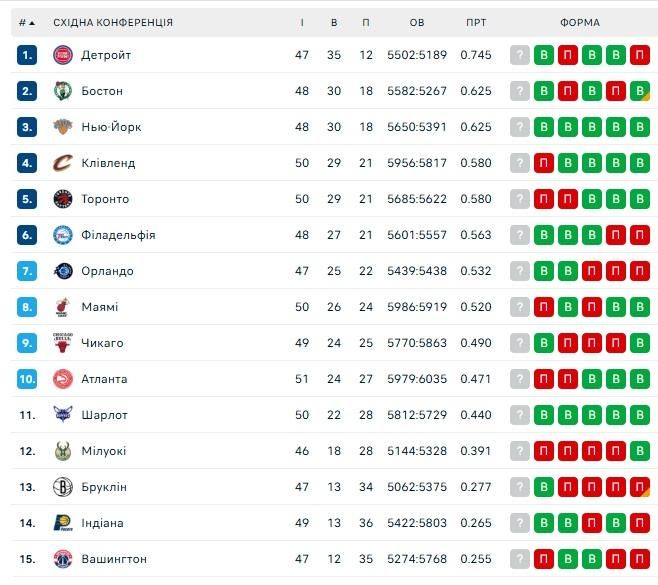Sort standings by ПРТ column header
Screen dimensions: 658x585
click(x=476, y=22)
